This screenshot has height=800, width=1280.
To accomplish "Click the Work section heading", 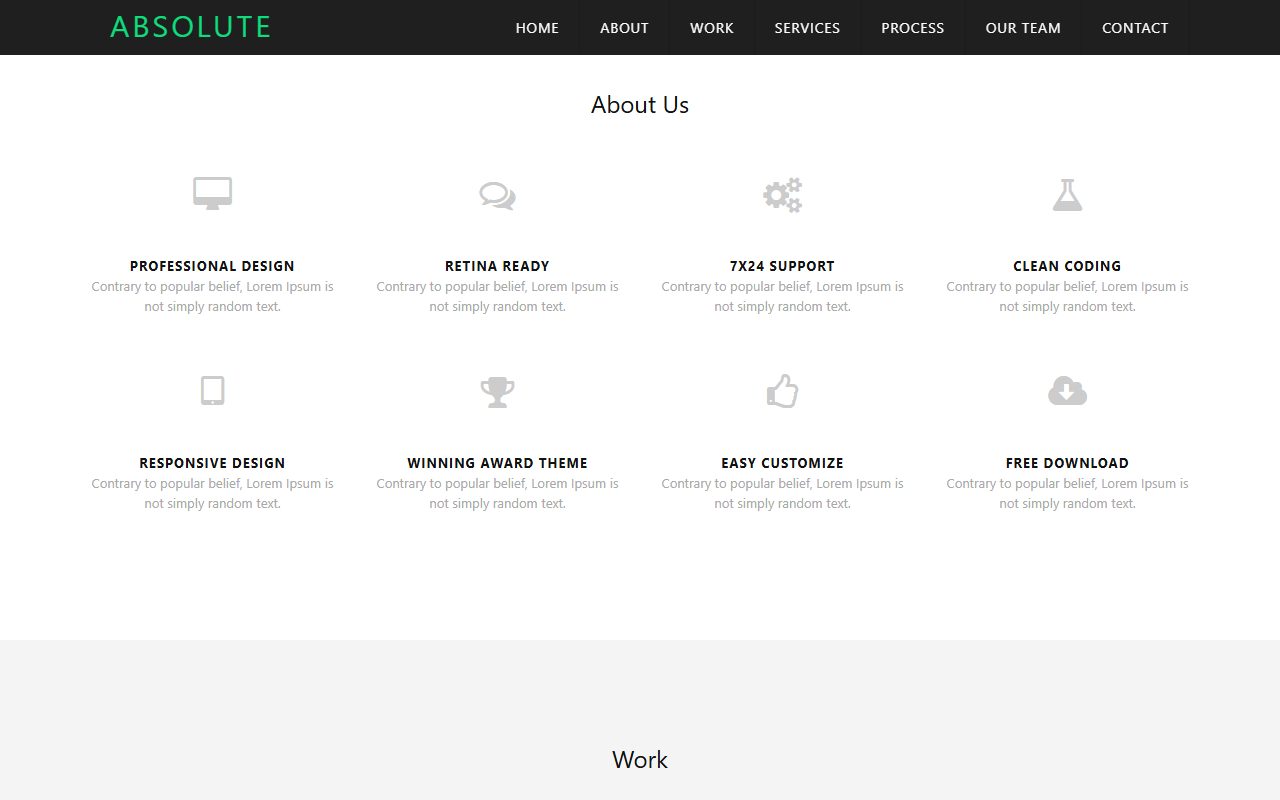I will pyautogui.click(x=640, y=760).
